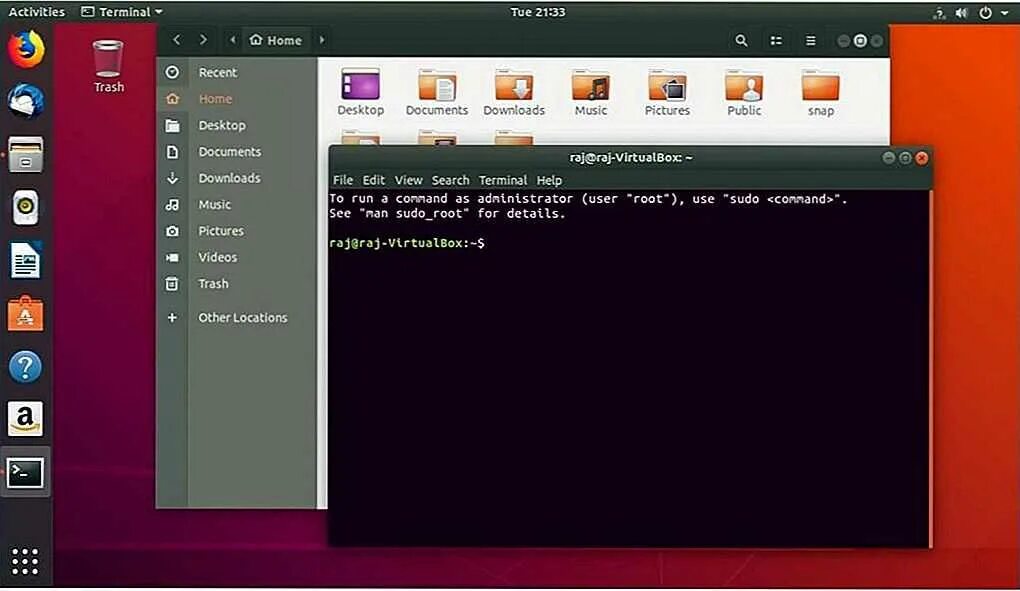Launch LibreOffice Writer from the dock
The width and height of the screenshot is (1020, 591).
click(x=26, y=261)
